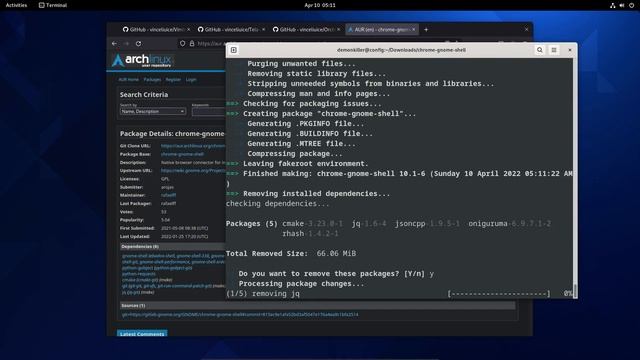Open a new browser tab with plus
This screenshot has width=640, height=360.
[426, 29]
